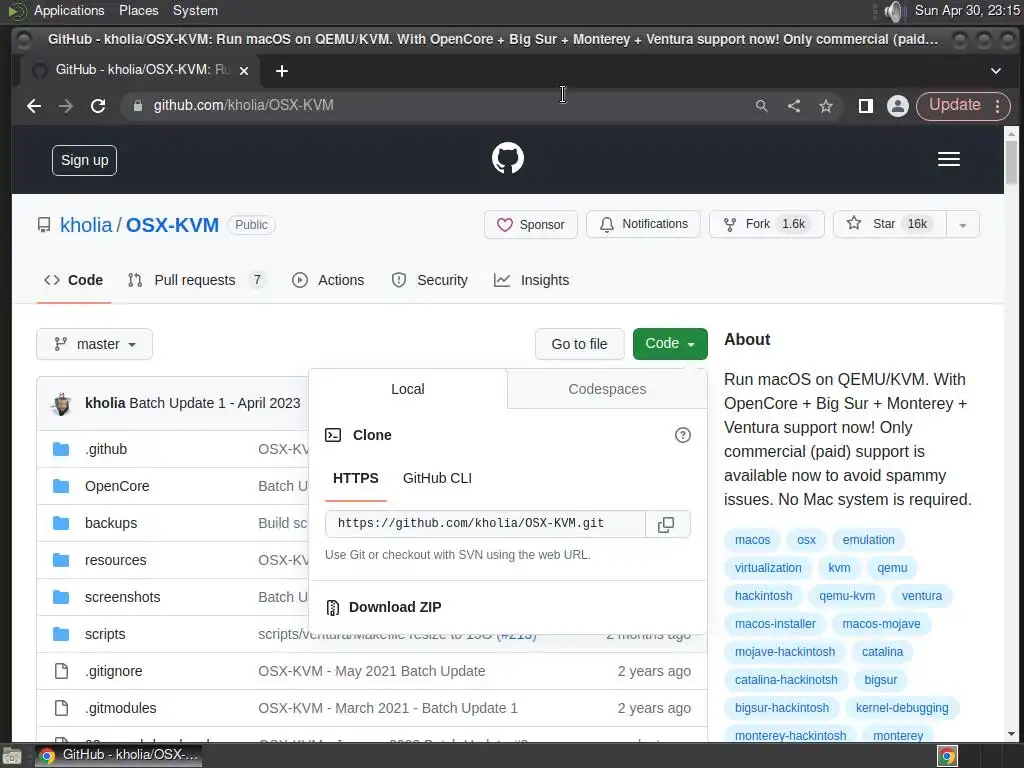The width and height of the screenshot is (1024, 768).
Task: Select the GitHub CLI clone option
Action: point(438,479)
